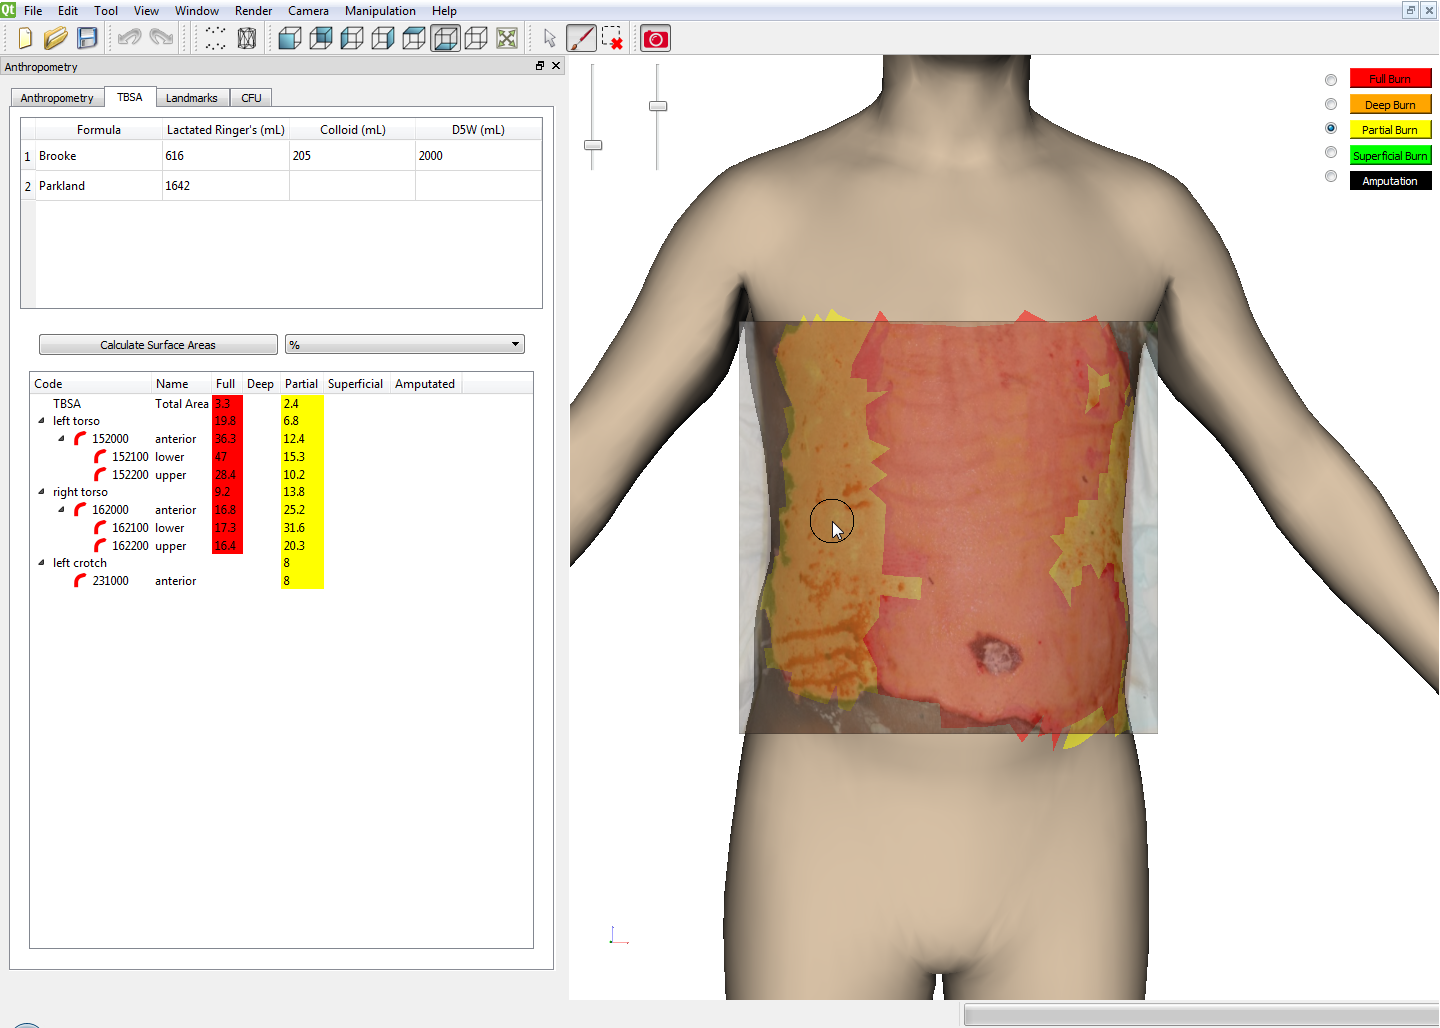Click the orange Deep Burn legend swatch
The width and height of the screenshot is (1440, 1028).
(1390, 104)
